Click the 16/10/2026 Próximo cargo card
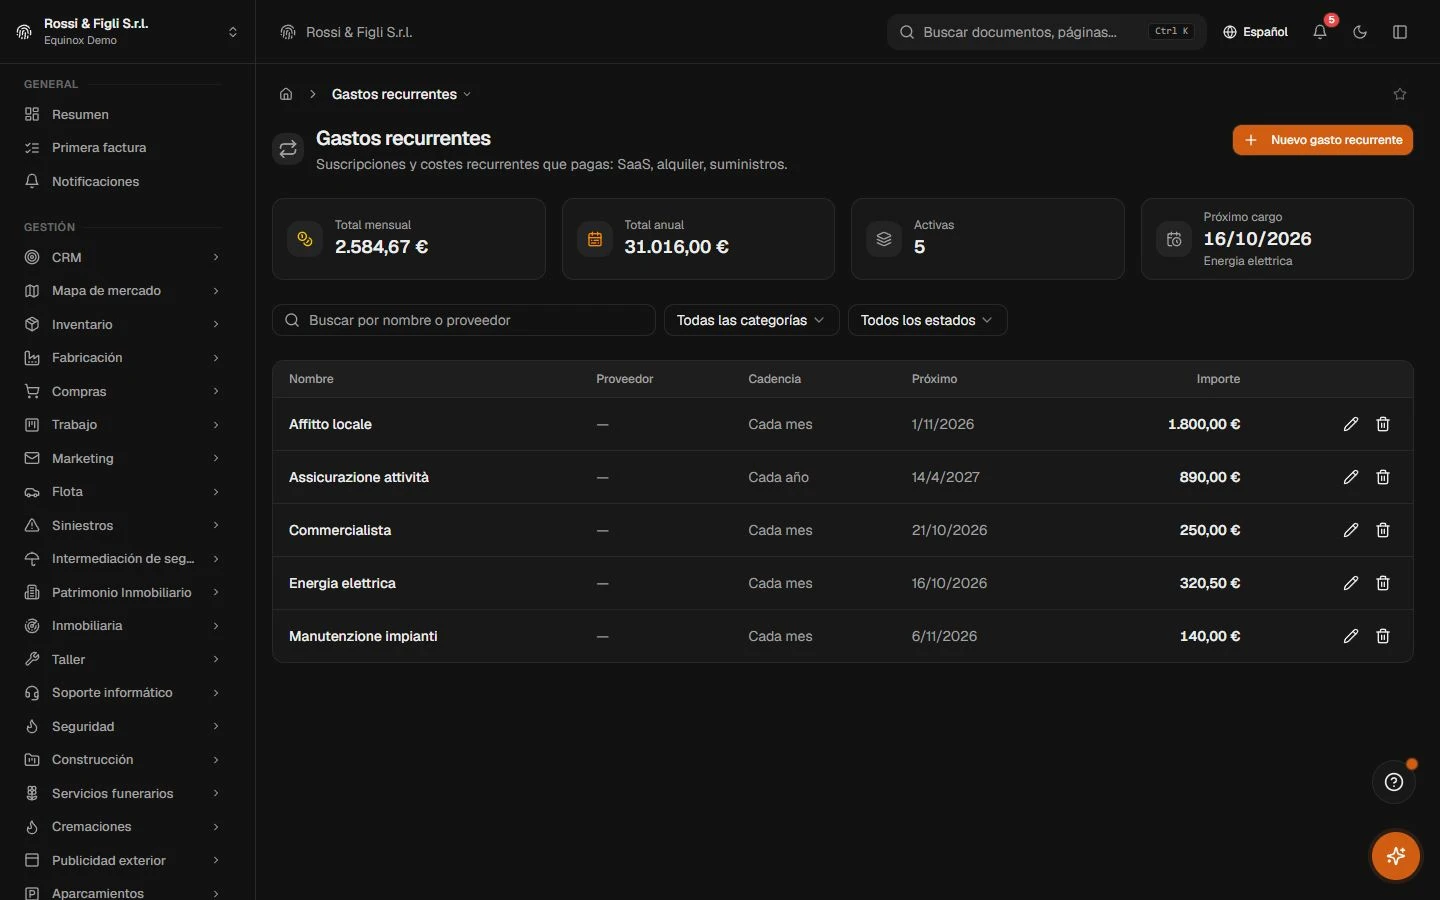 tap(1277, 239)
